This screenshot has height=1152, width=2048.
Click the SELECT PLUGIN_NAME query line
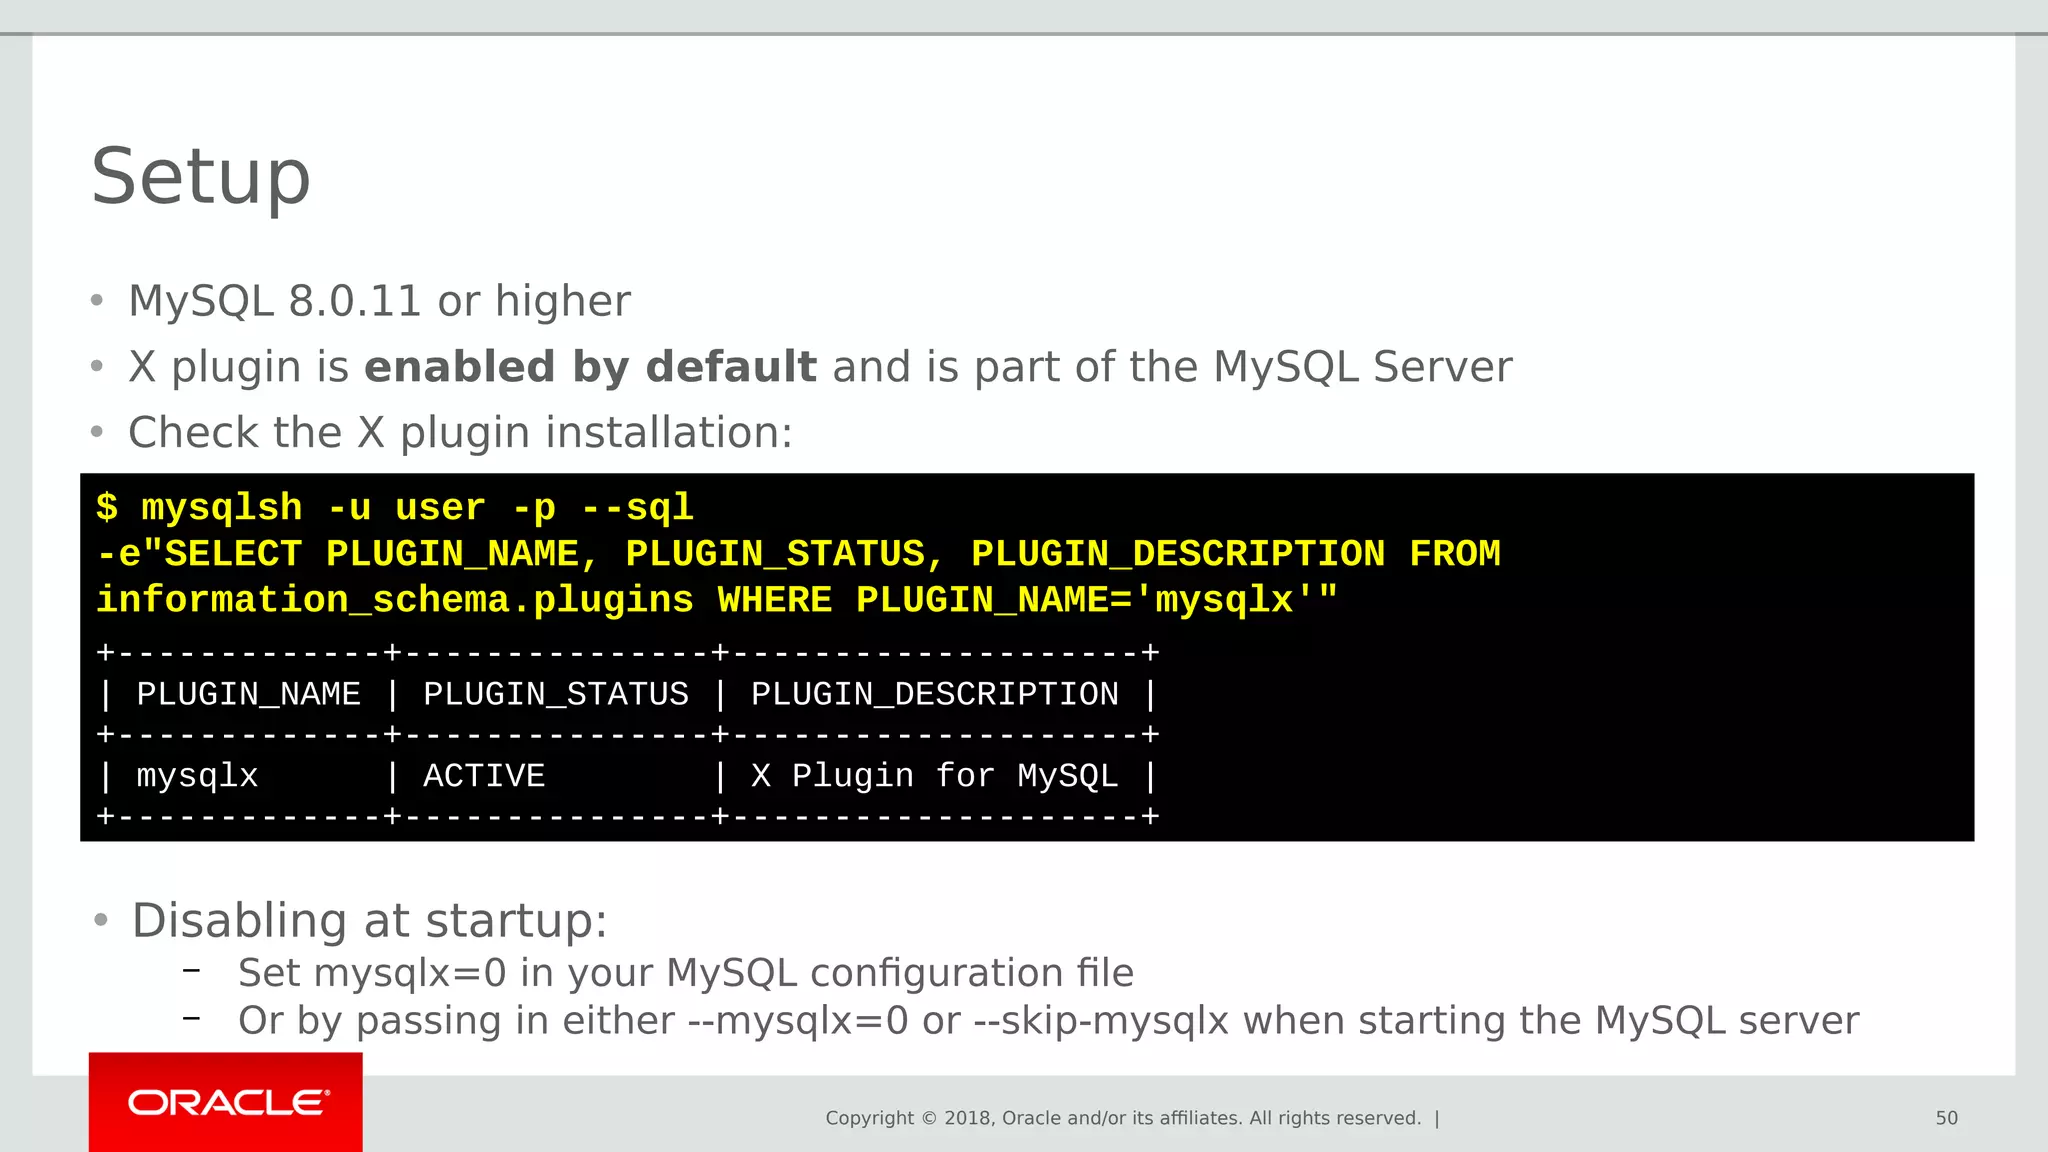coord(798,554)
